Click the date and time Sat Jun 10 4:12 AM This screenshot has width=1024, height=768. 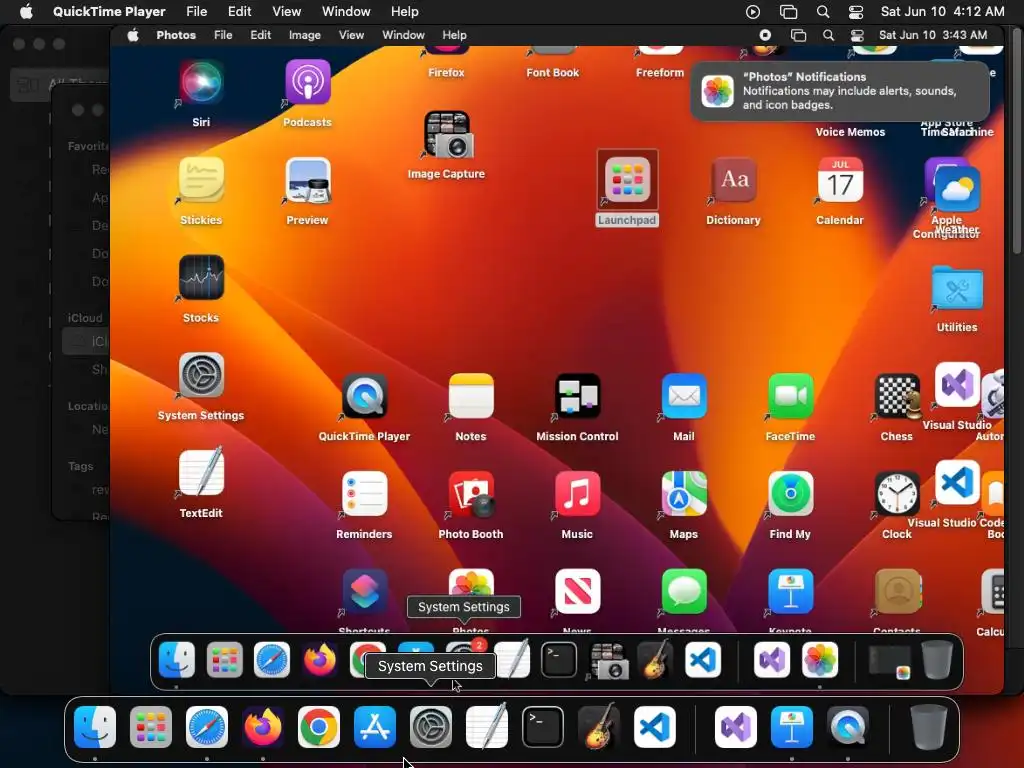click(942, 12)
